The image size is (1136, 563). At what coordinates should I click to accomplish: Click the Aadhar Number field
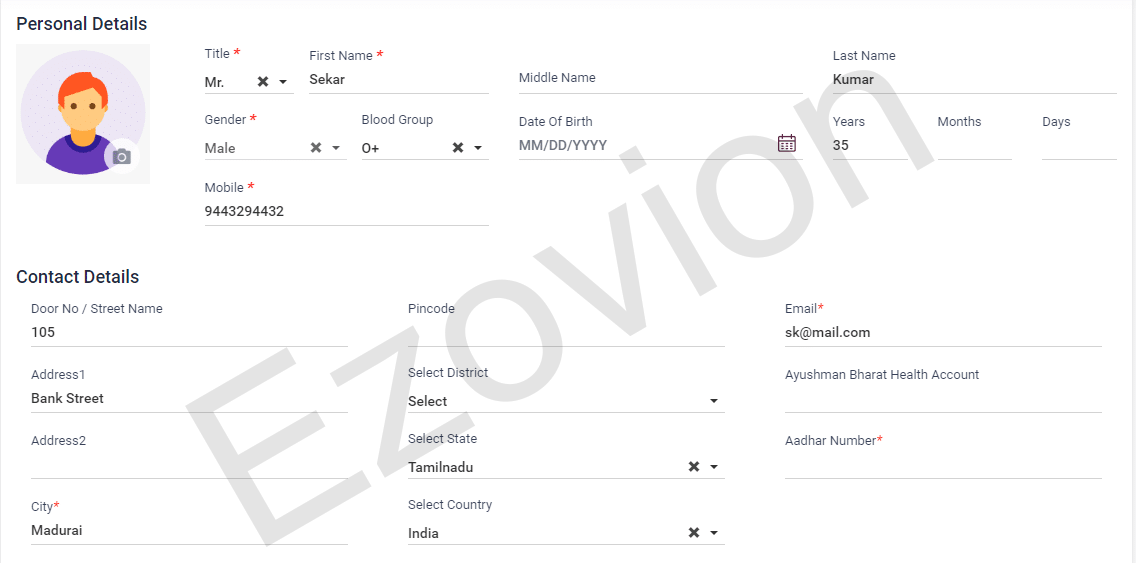coord(943,465)
